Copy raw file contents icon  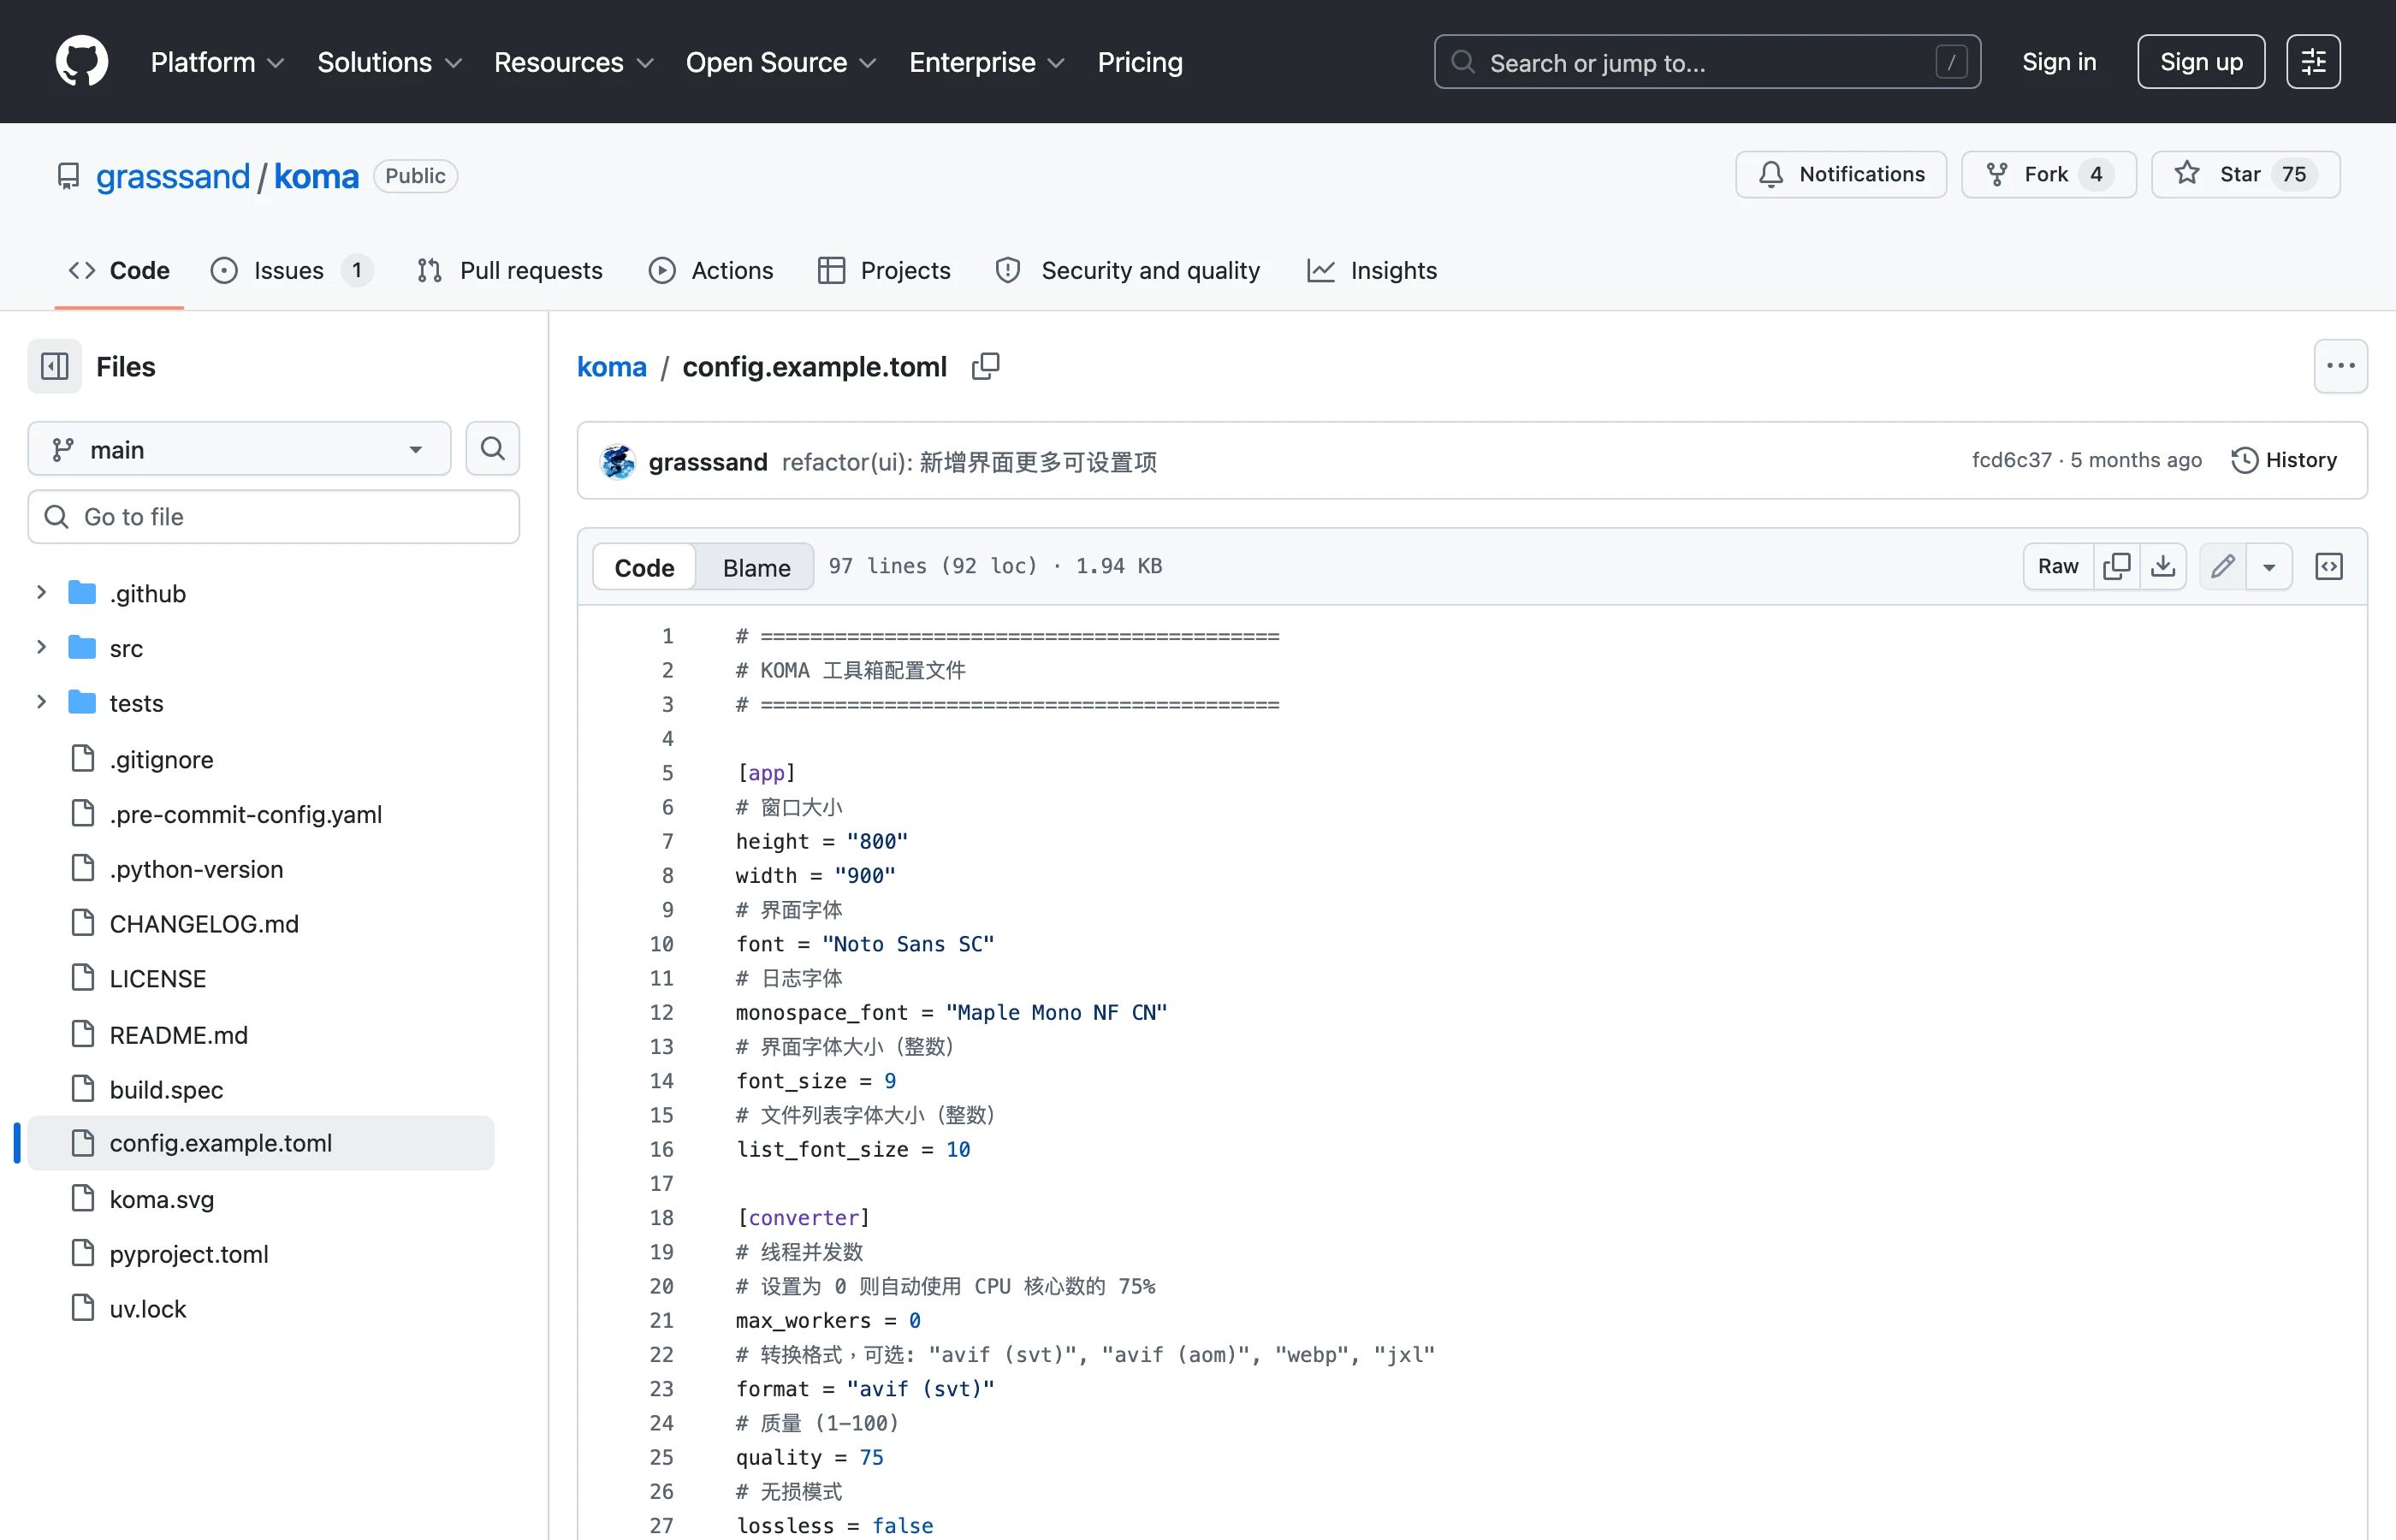tap(2116, 567)
